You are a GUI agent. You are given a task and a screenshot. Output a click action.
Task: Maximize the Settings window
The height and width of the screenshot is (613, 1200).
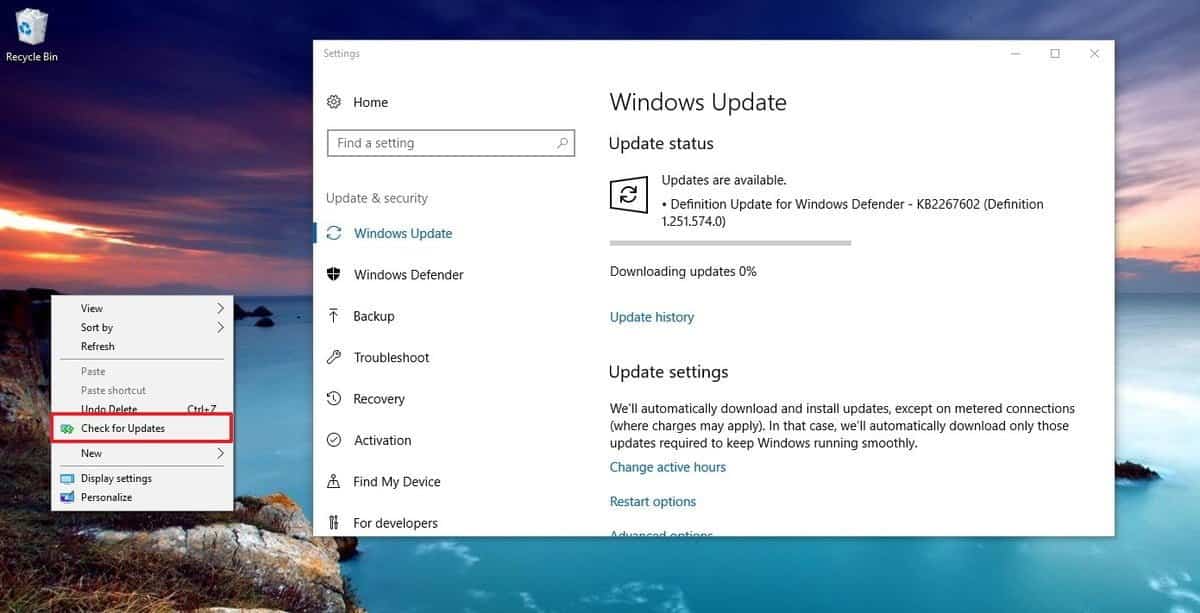pos(1055,54)
